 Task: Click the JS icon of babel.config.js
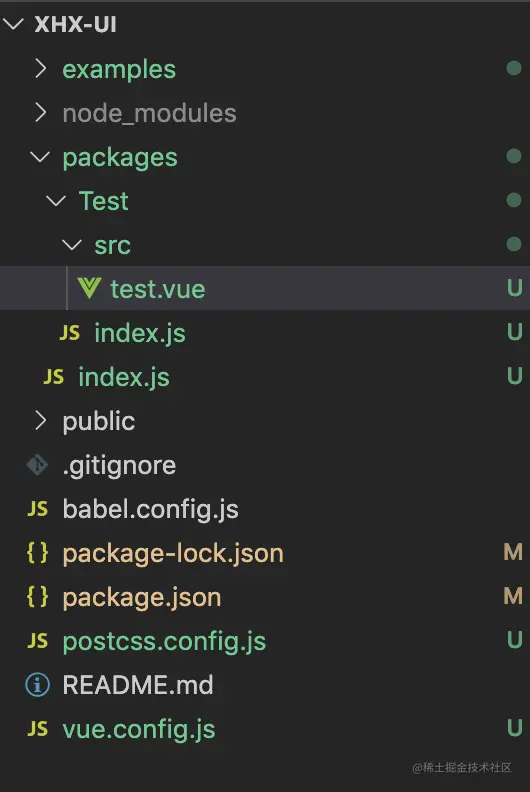[x=37, y=509]
